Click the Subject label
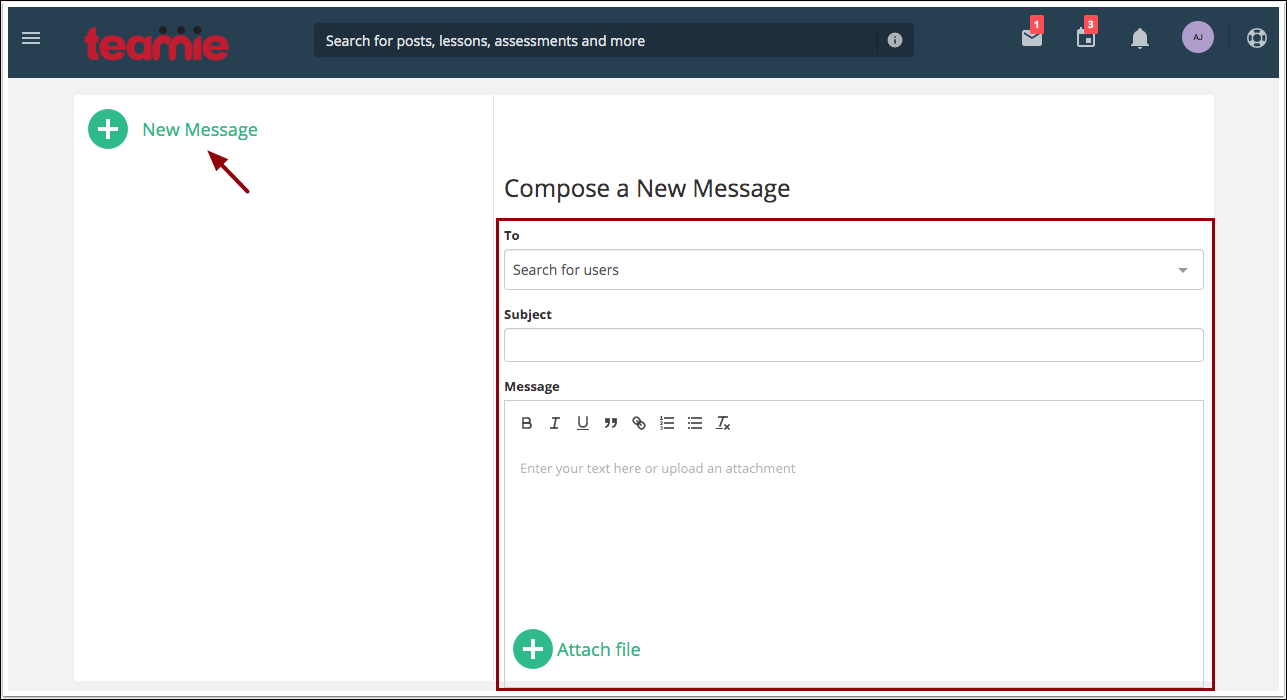1287x700 pixels. point(528,314)
